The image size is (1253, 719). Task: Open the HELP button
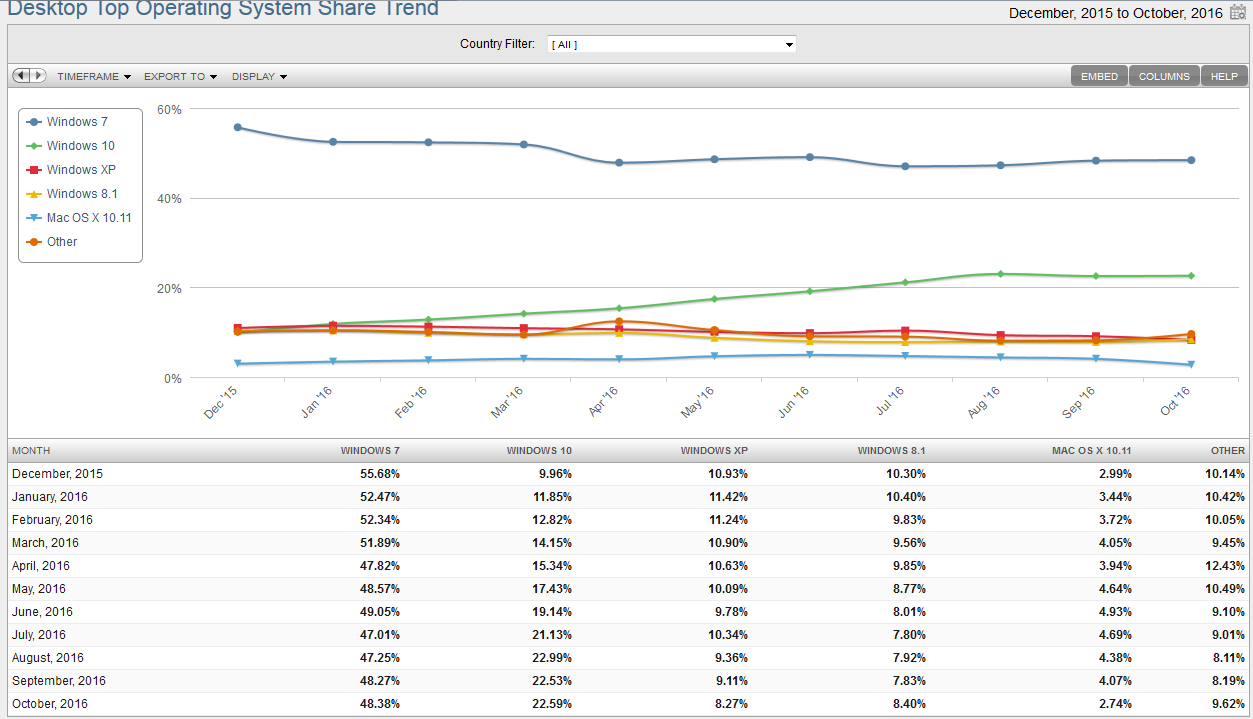[1224, 76]
